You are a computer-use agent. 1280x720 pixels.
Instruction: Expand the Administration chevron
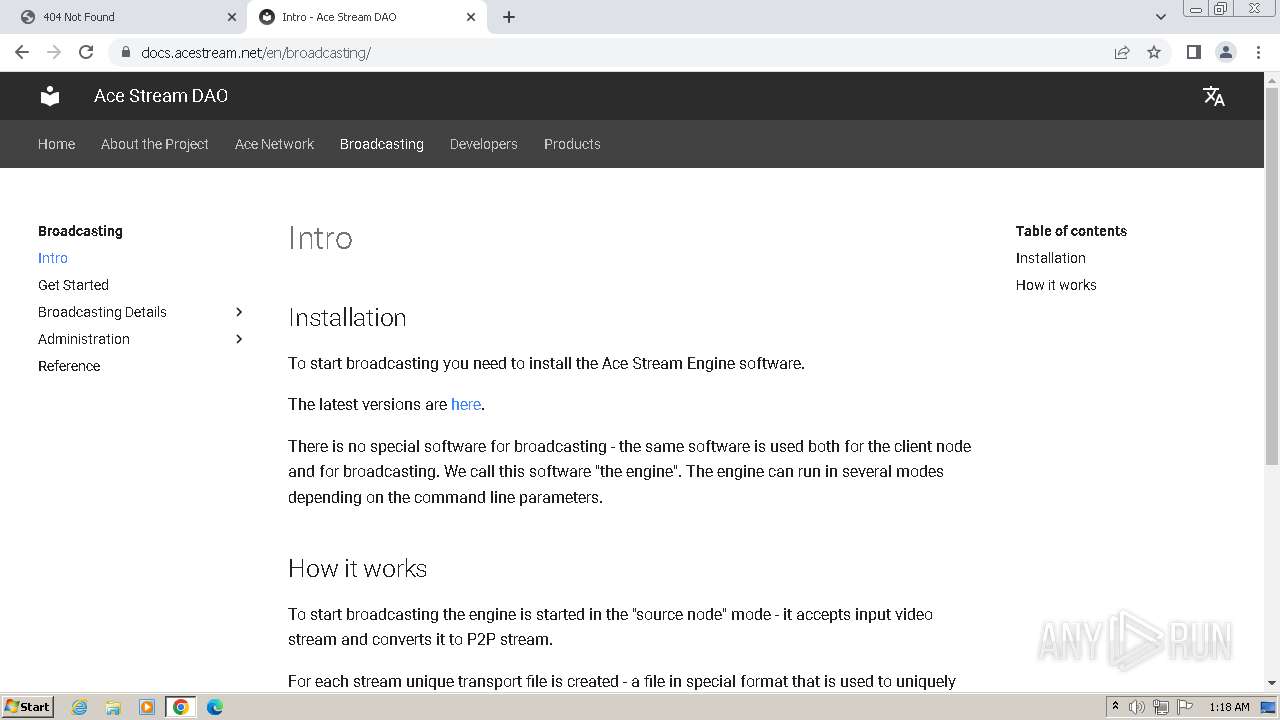(239, 339)
